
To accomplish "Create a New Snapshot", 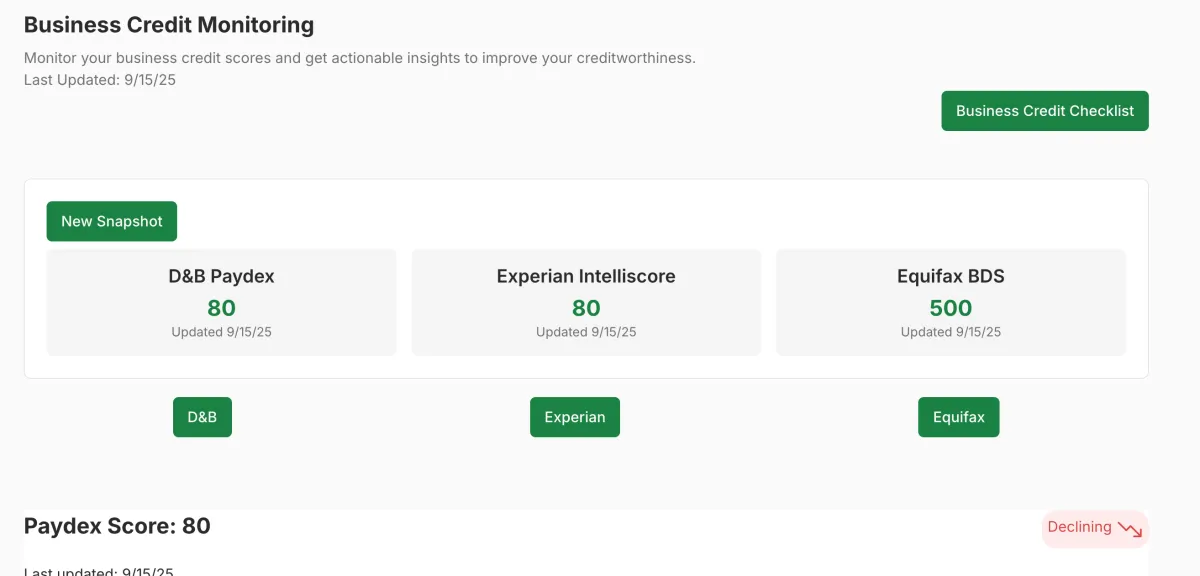I will tap(111, 221).
